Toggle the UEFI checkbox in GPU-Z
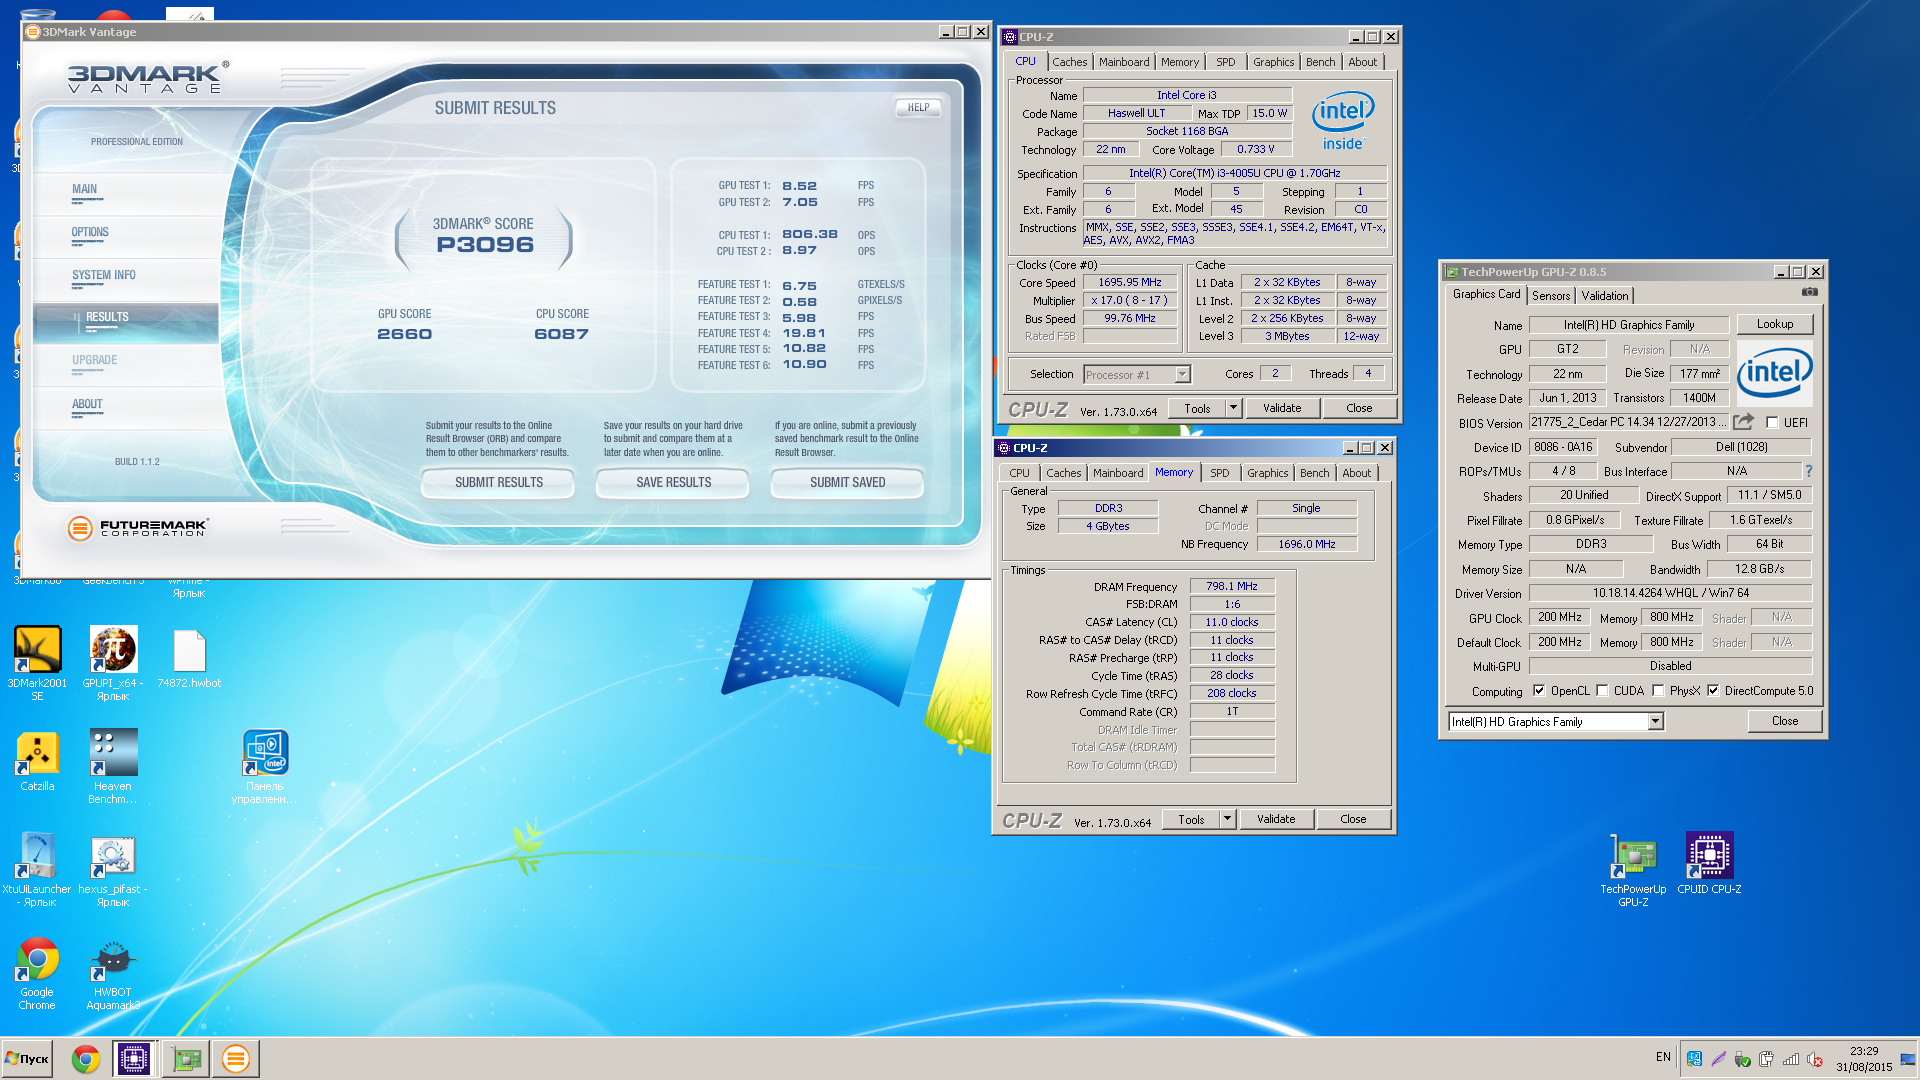 (x=1772, y=422)
